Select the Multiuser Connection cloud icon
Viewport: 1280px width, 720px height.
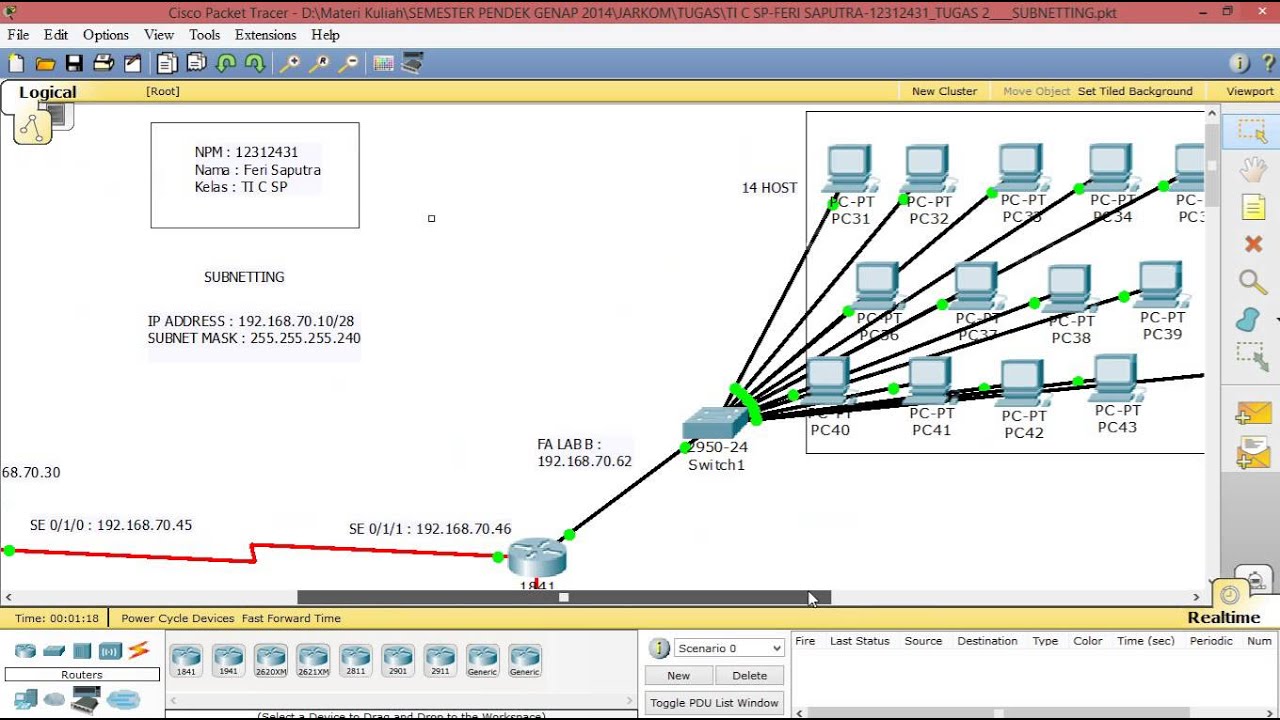coord(124,700)
